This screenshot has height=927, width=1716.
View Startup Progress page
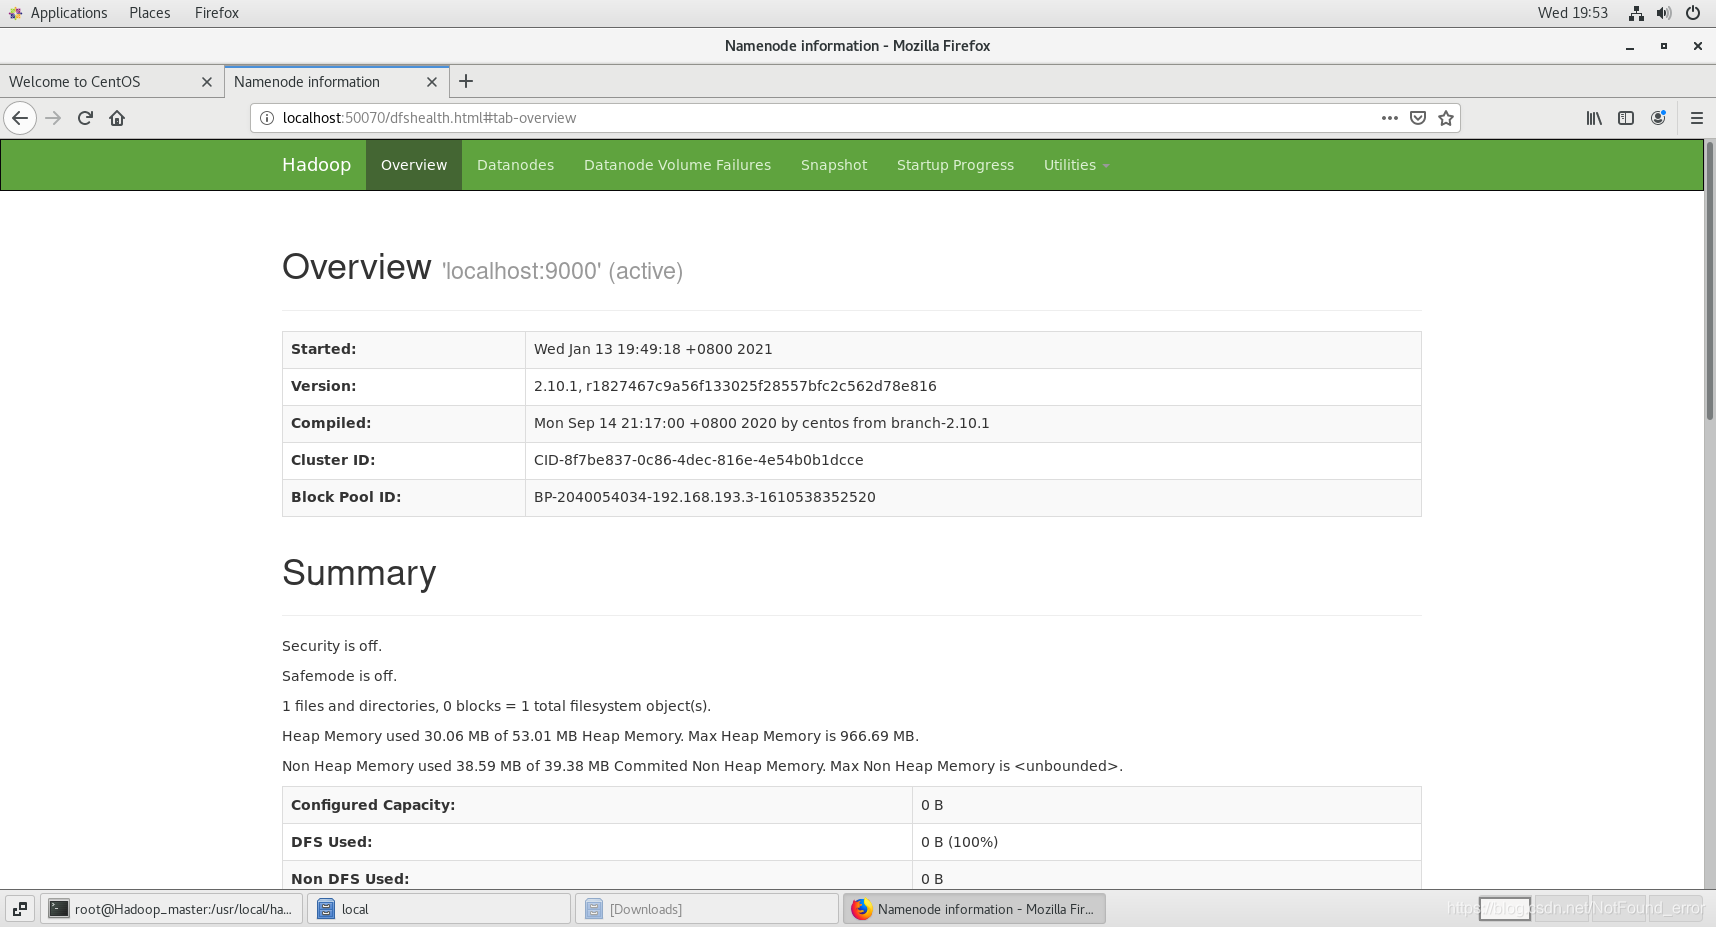point(955,165)
